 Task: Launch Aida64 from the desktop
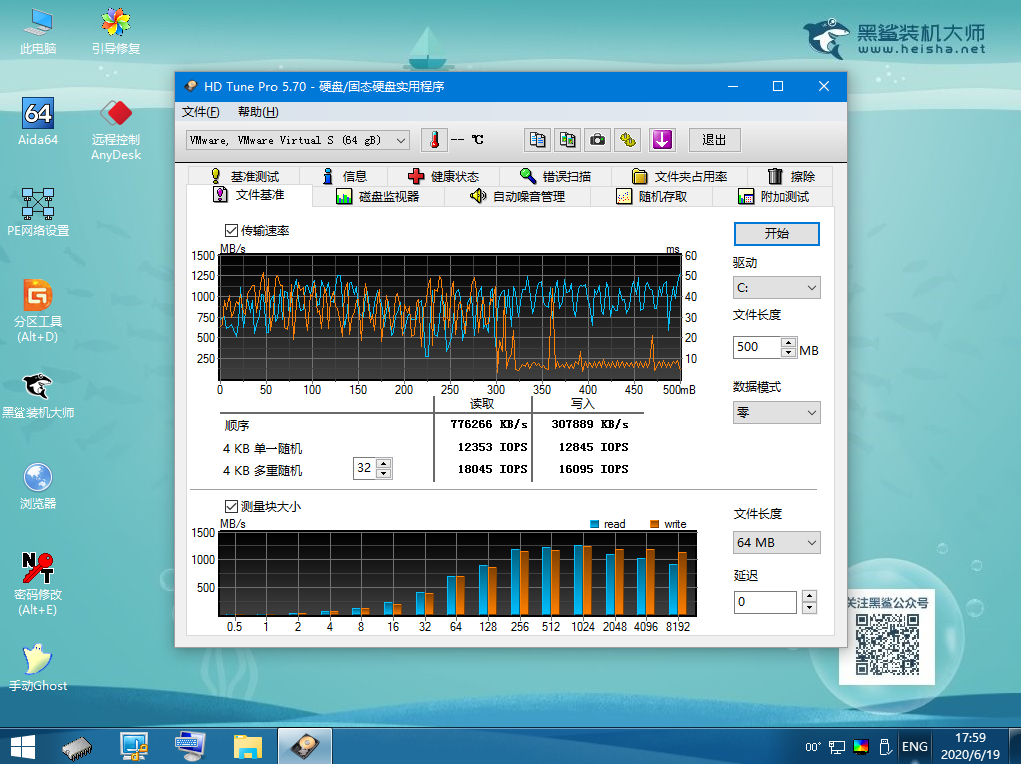[x=38, y=122]
